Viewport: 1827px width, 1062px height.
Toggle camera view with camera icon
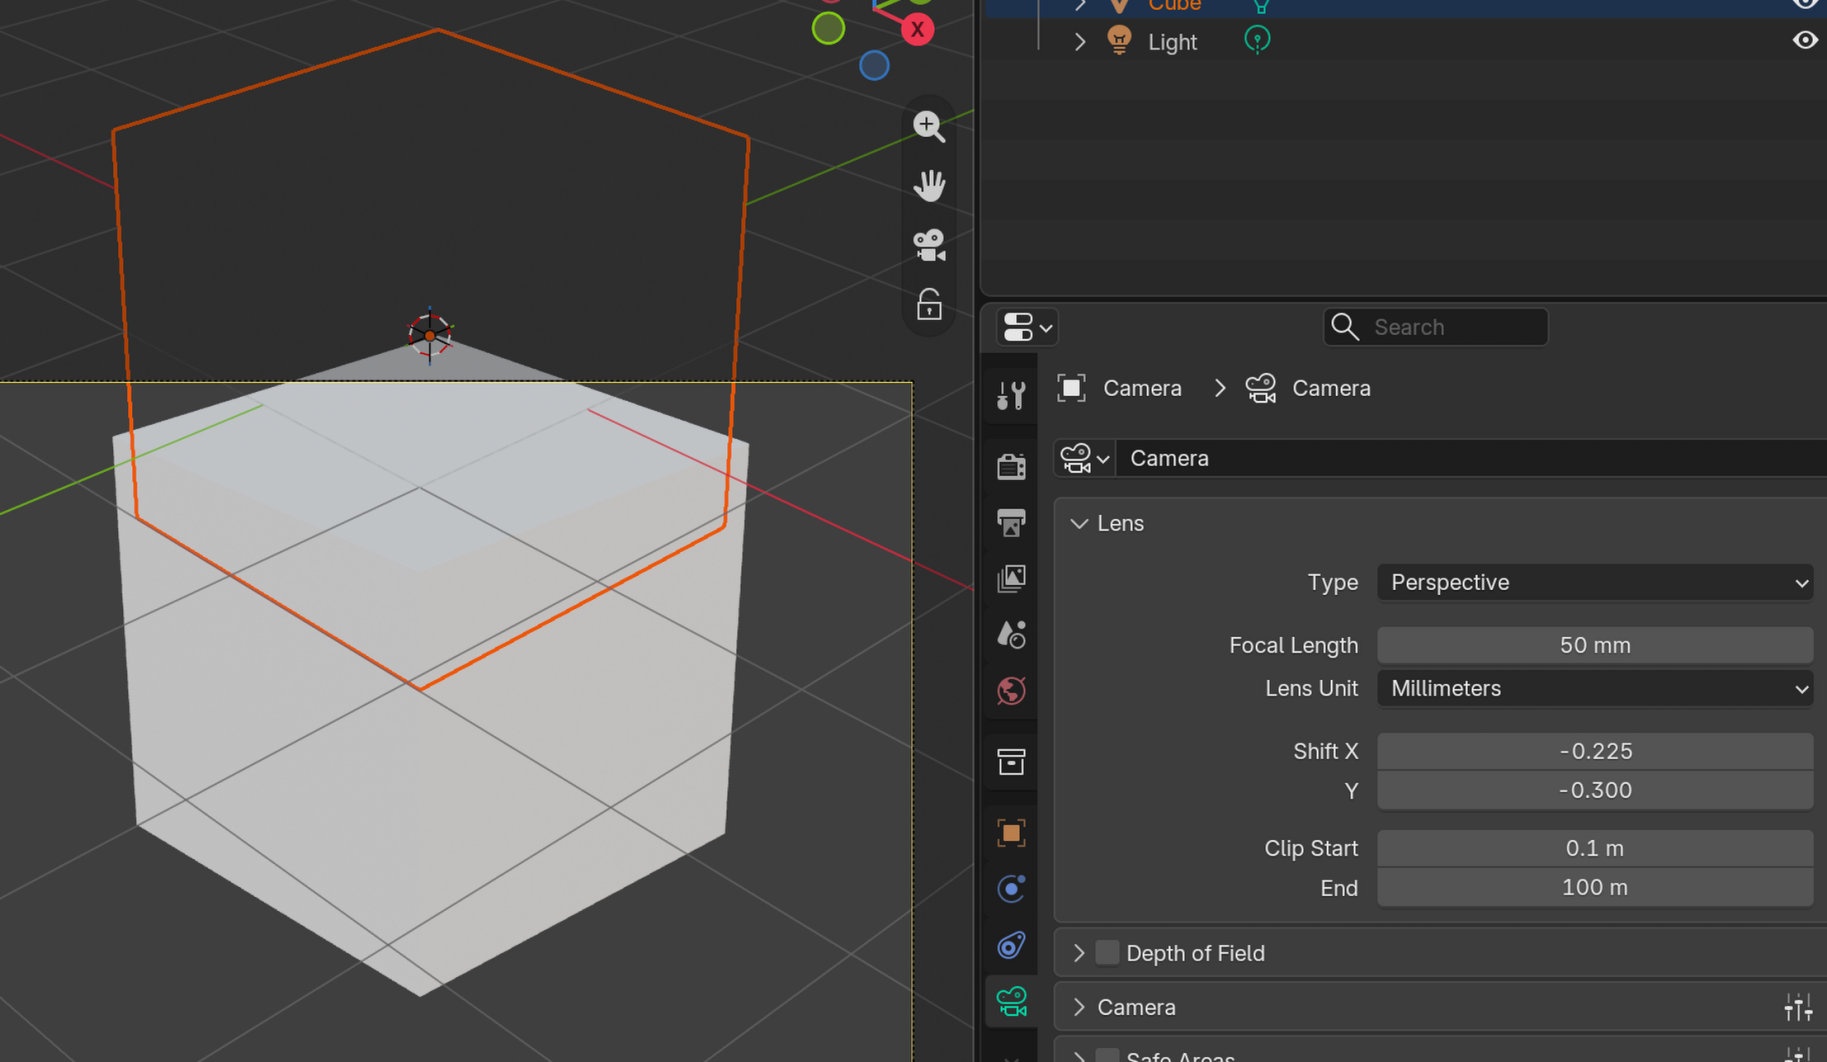(x=929, y=245)
